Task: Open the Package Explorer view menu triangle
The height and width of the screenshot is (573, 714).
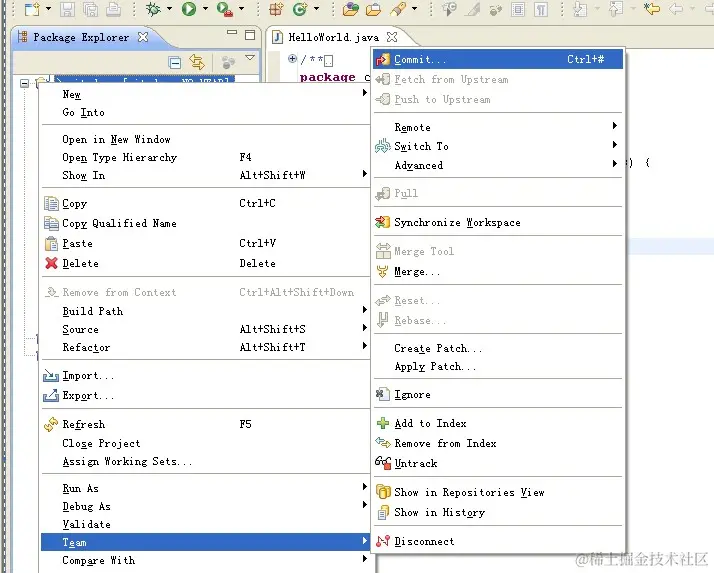Action: [x=250, y=57]
